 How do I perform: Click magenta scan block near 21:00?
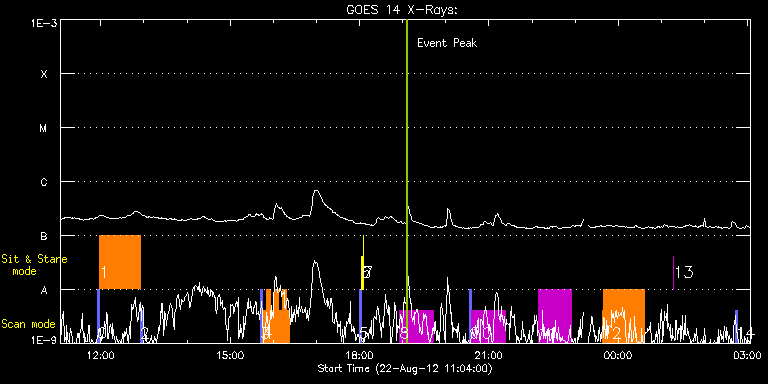click(488, 326)
